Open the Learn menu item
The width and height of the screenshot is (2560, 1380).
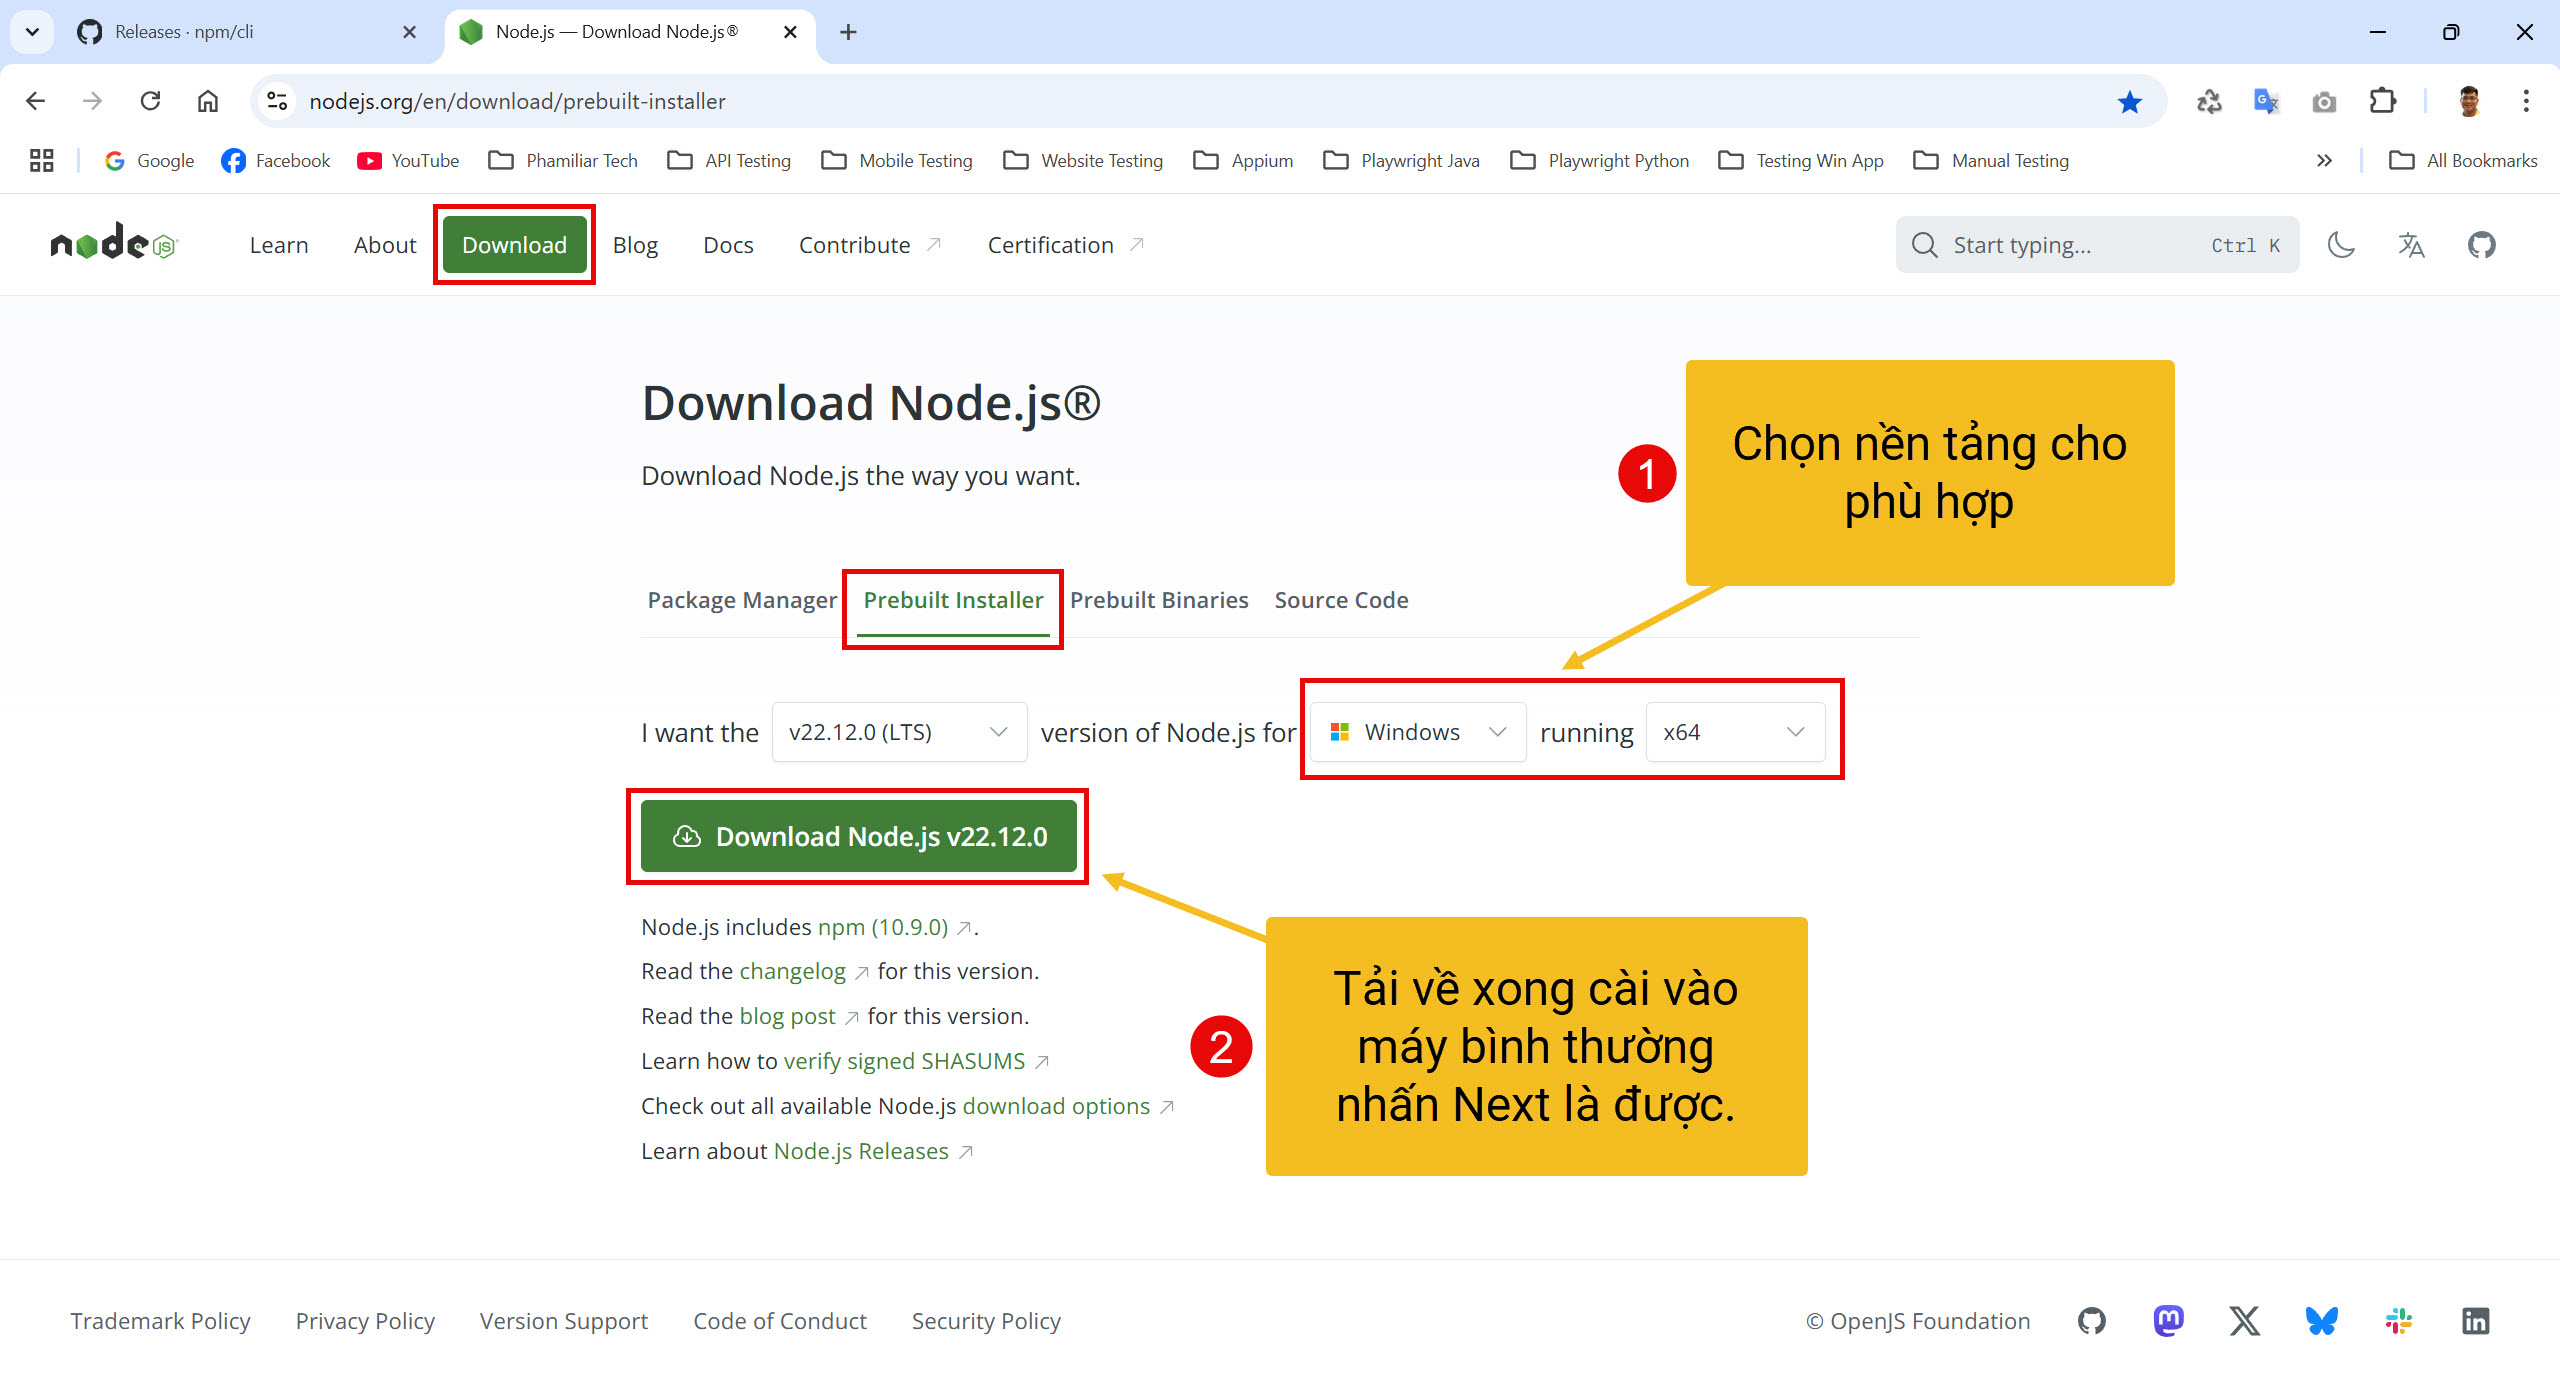[x=279, y=245]
